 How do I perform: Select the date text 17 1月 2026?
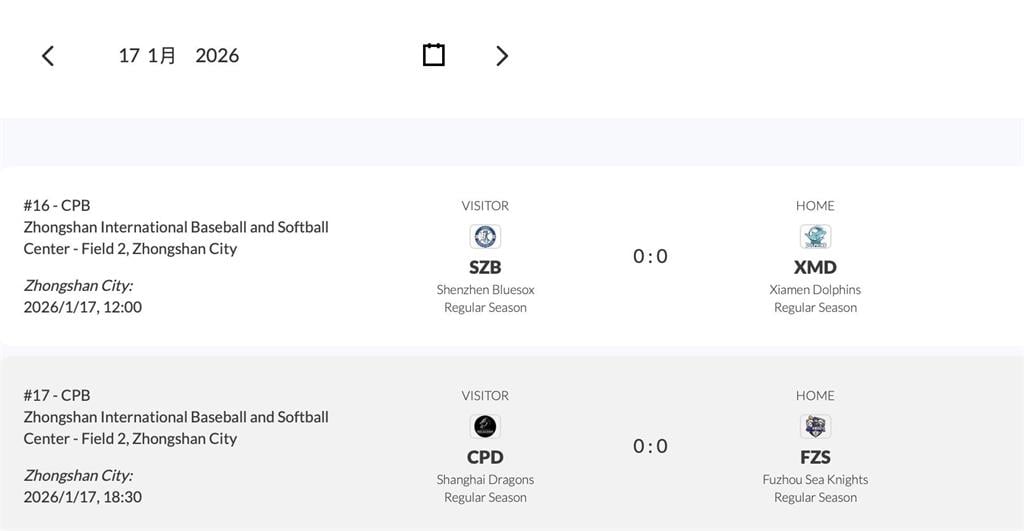pos(179,56)
